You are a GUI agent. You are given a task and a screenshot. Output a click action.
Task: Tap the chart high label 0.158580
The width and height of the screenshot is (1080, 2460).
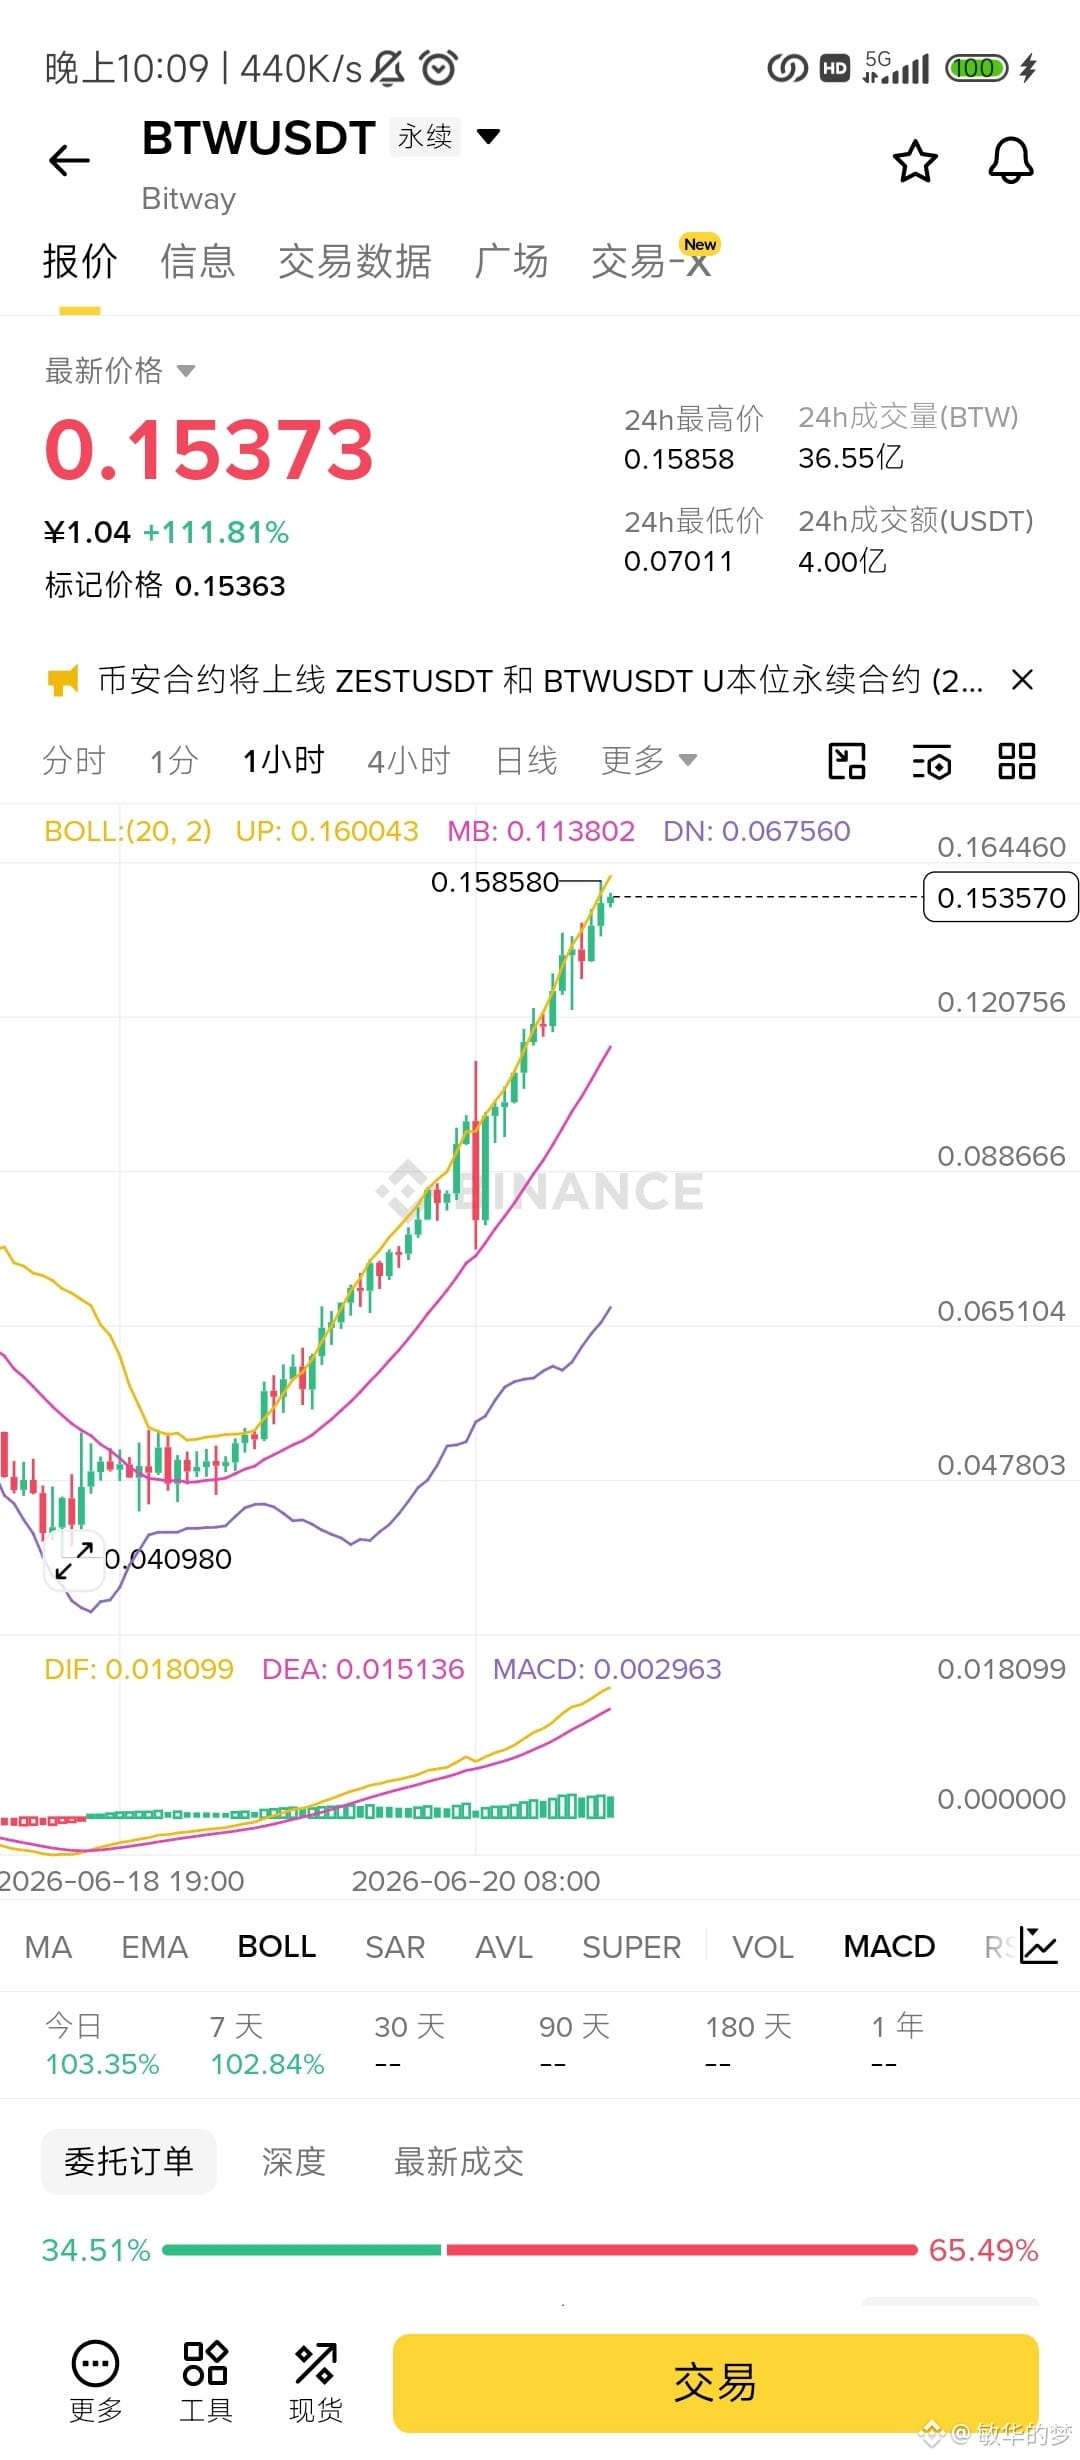pos(495,882)
